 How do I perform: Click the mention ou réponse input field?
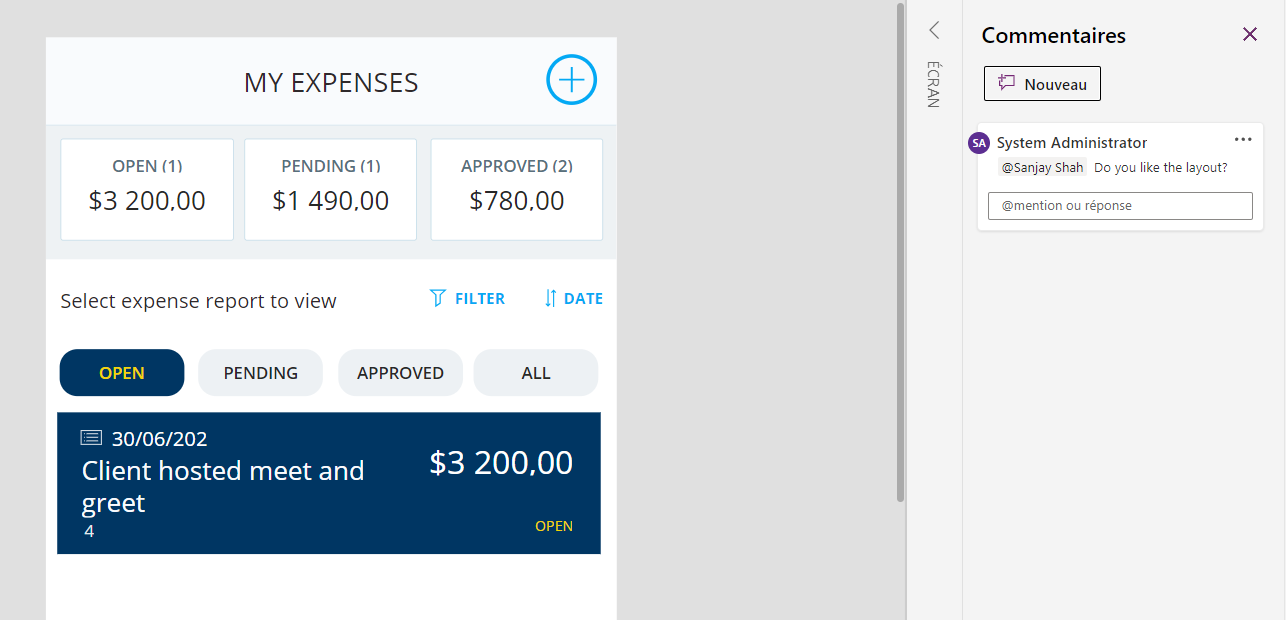click(1119, 205)
